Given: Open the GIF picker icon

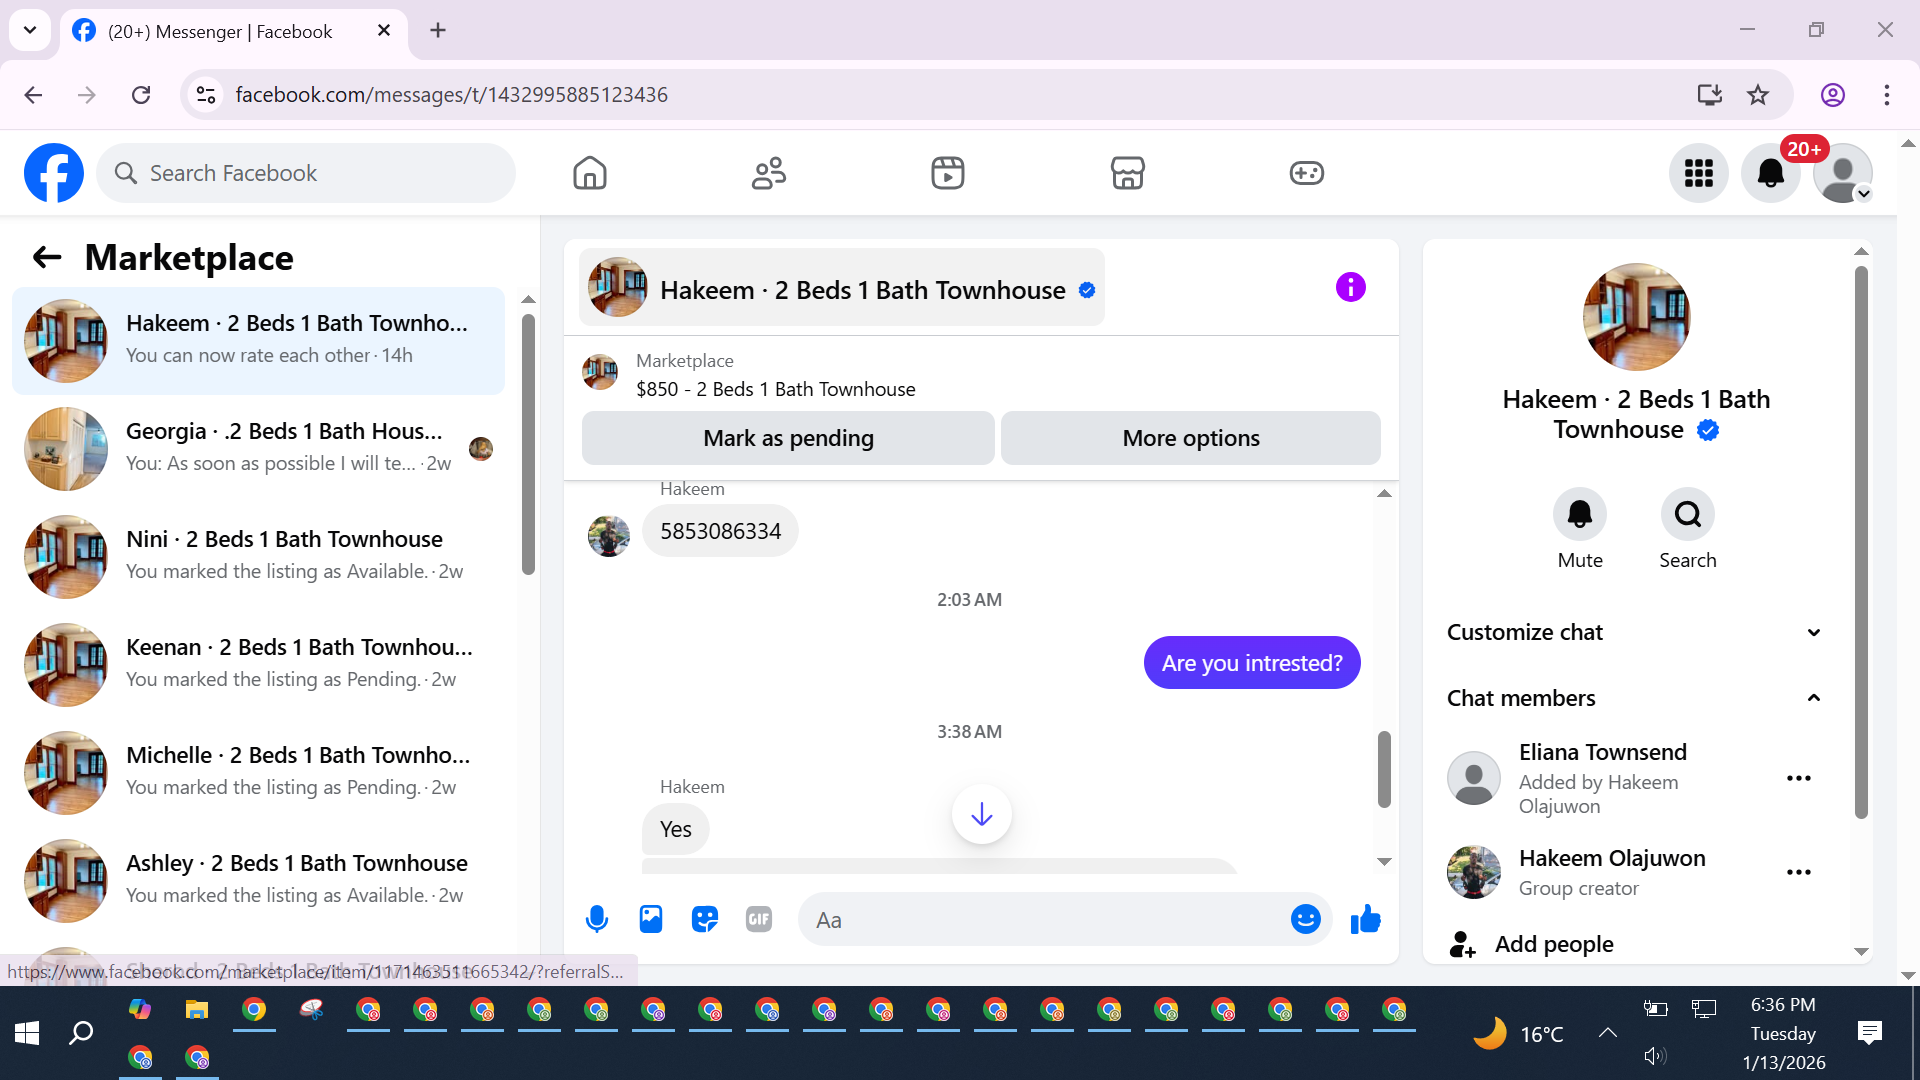Looking at the screenshot, I should point(759,919).
